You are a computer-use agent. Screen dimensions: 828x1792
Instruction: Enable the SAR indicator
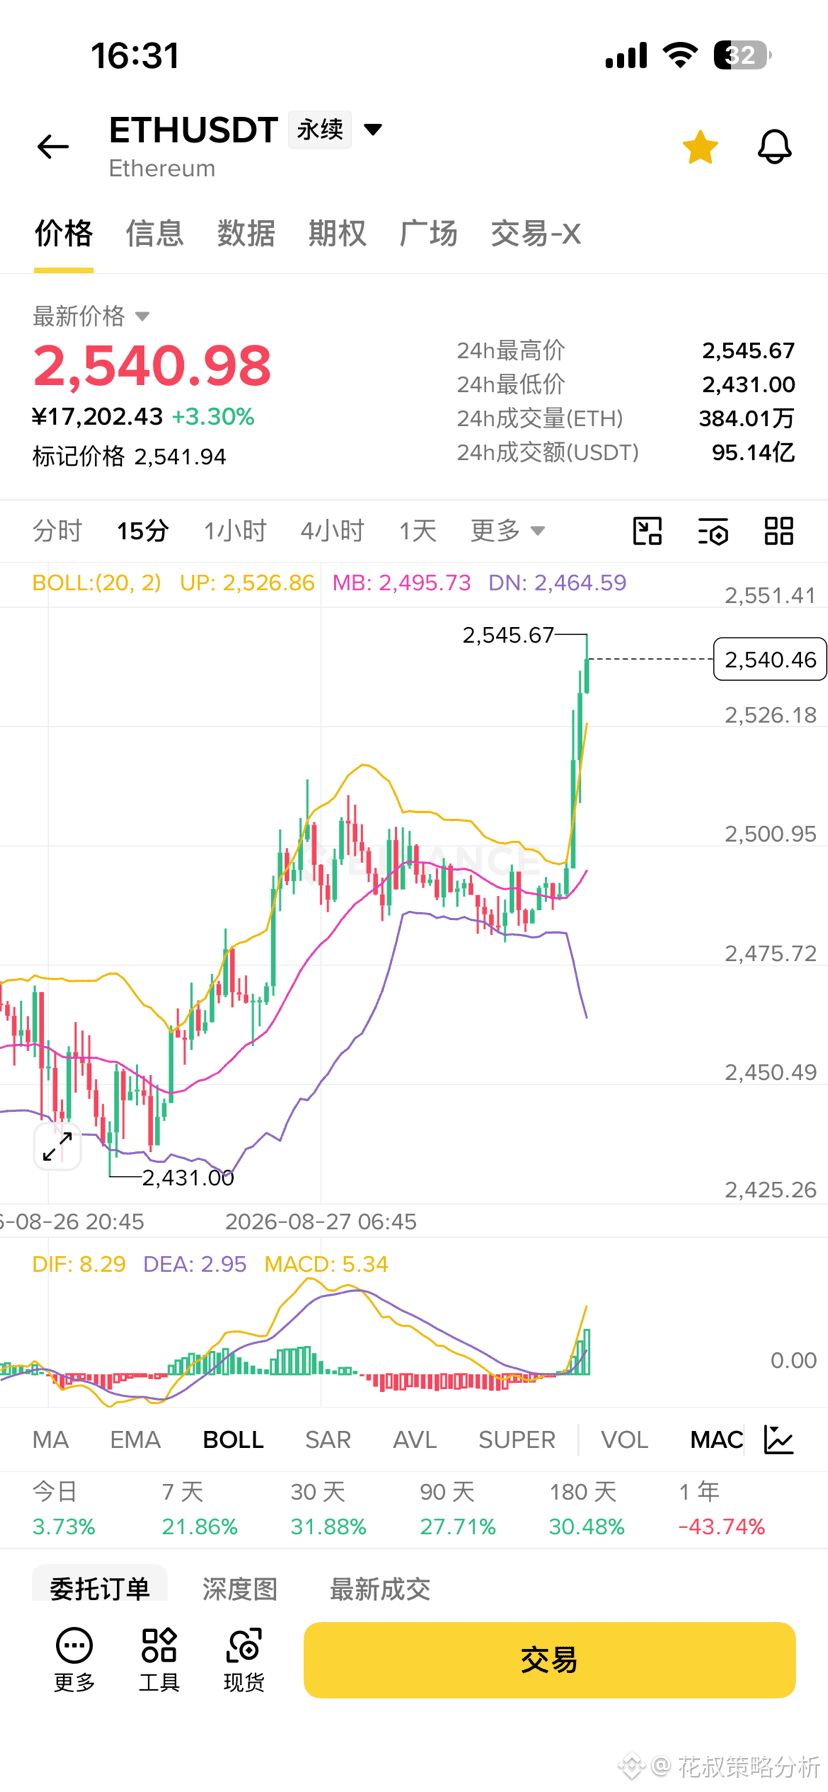[328, 1440]
